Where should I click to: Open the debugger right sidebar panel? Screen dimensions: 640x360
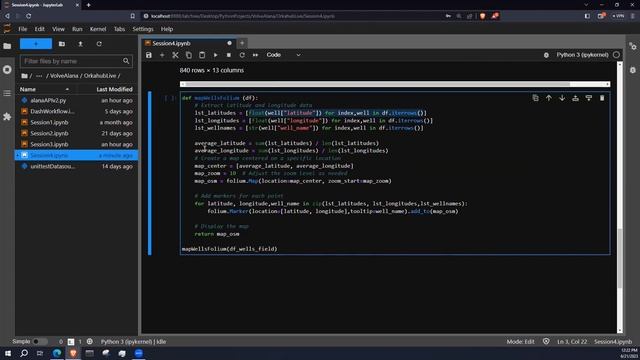coord(633,70)
